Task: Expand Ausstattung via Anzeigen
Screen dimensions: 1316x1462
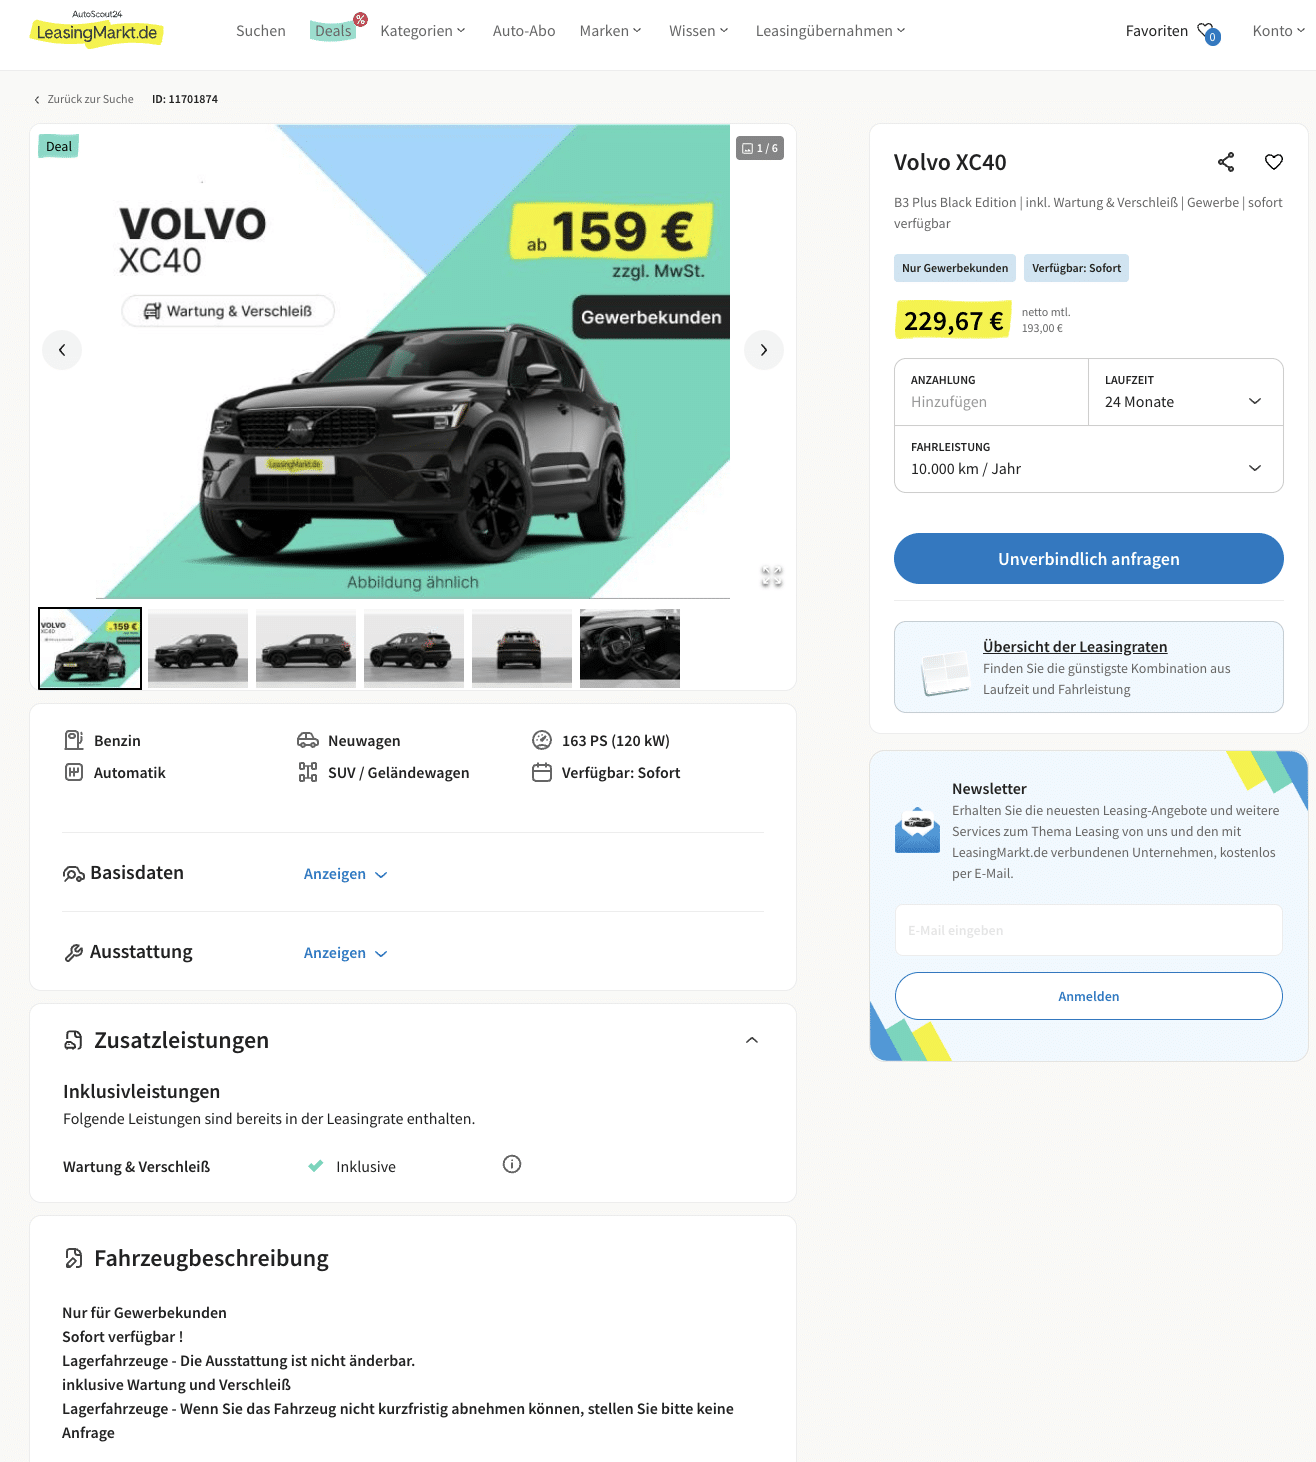Action: (x=345, y=953)
